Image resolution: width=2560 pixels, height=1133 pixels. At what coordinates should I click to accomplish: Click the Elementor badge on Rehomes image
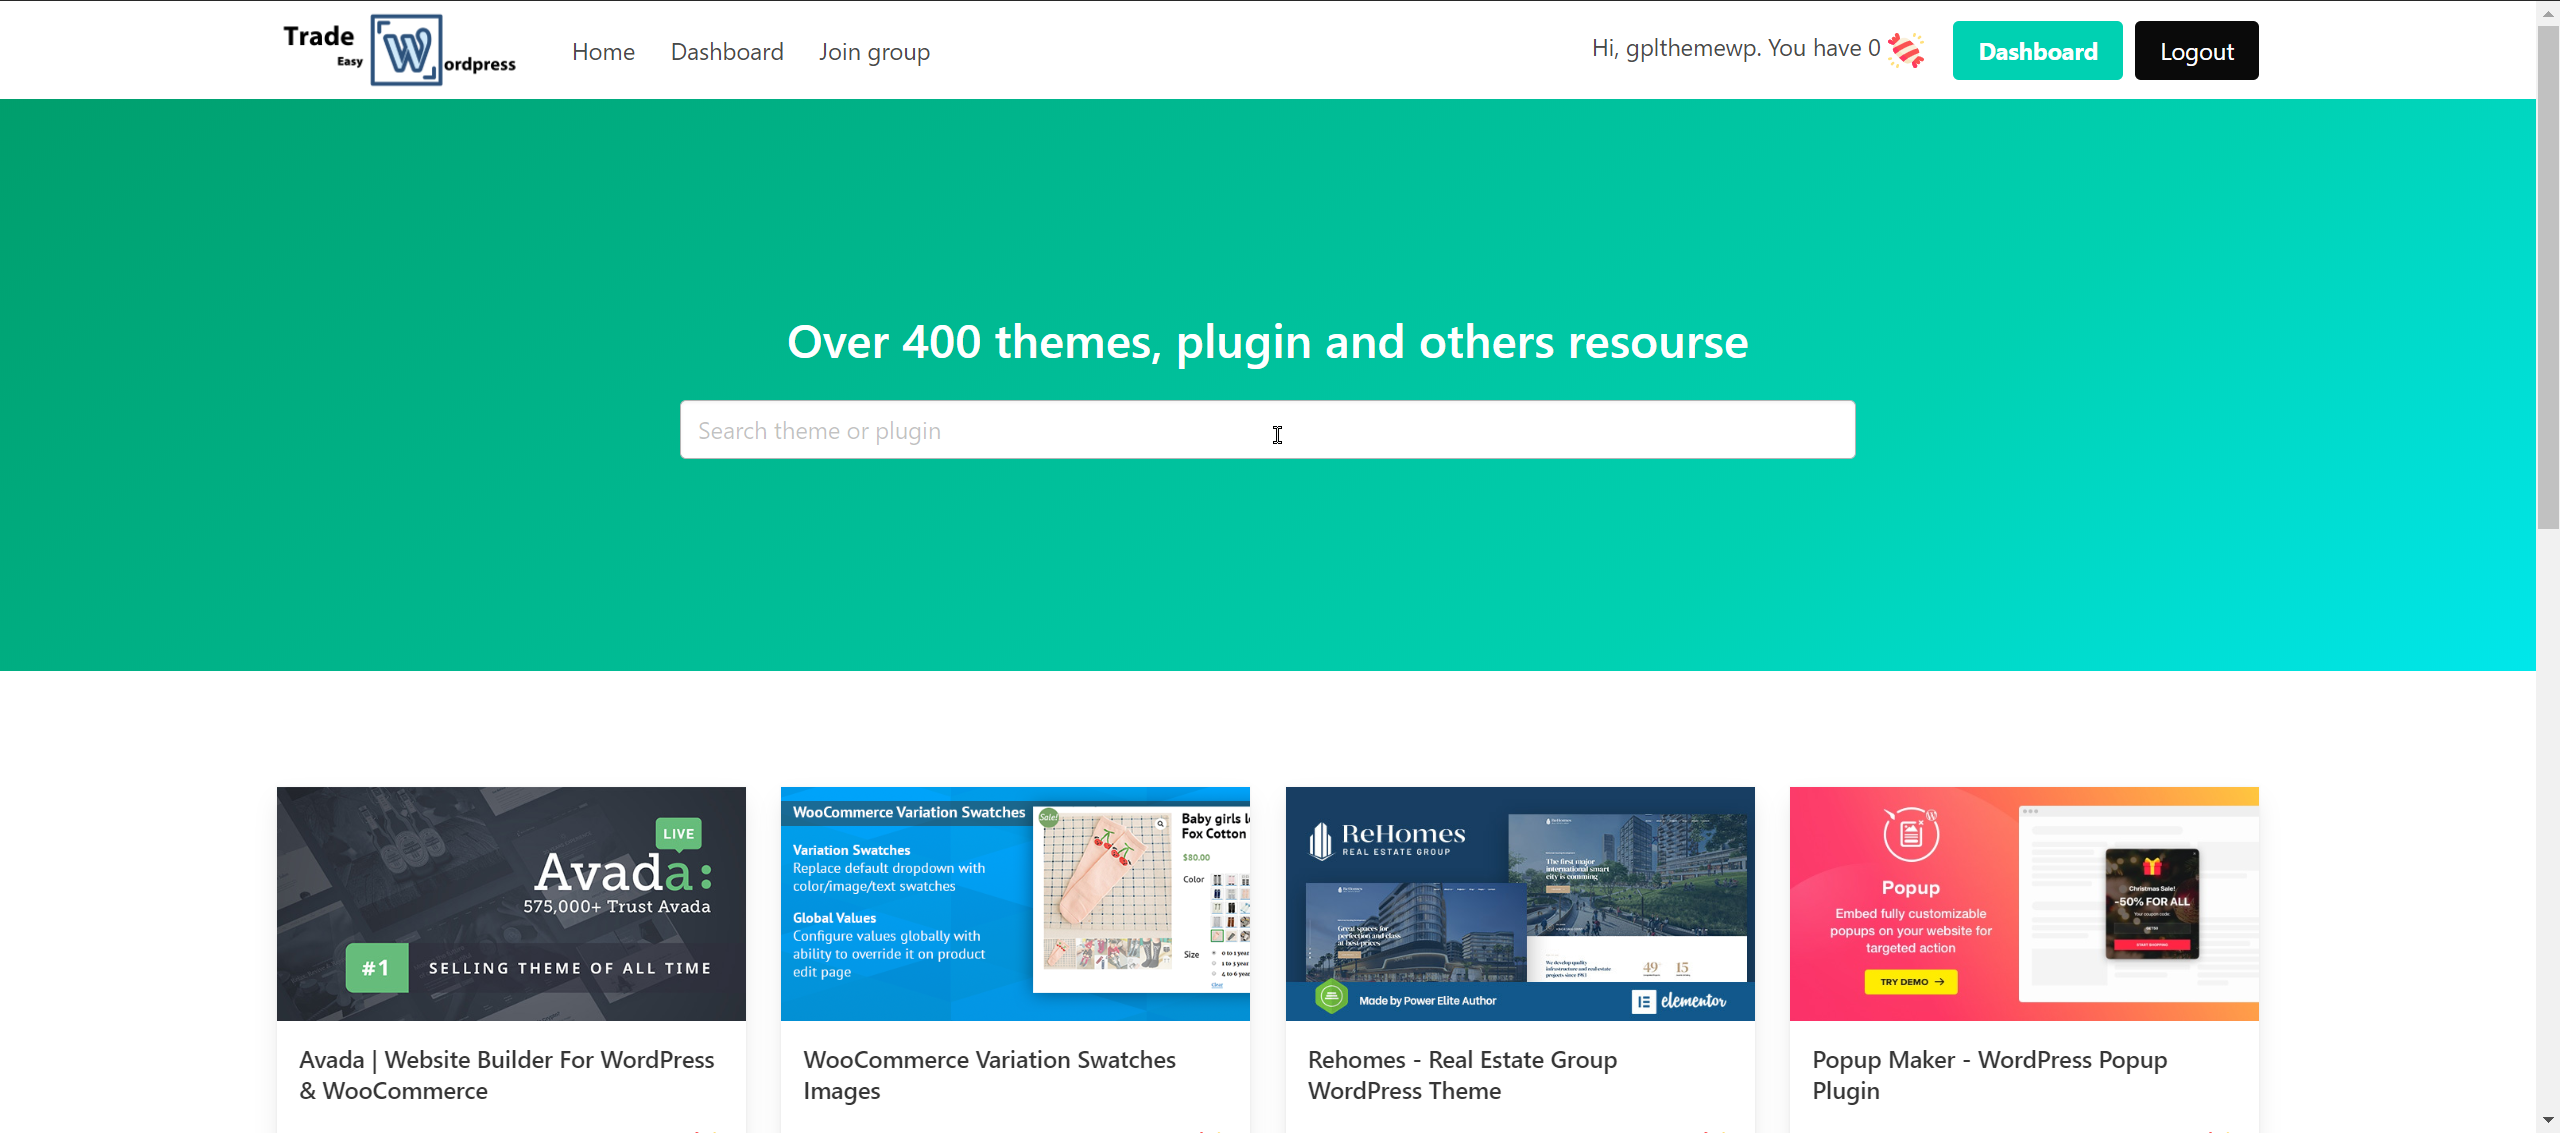pyautogui.click(x=1680, y=1001)
